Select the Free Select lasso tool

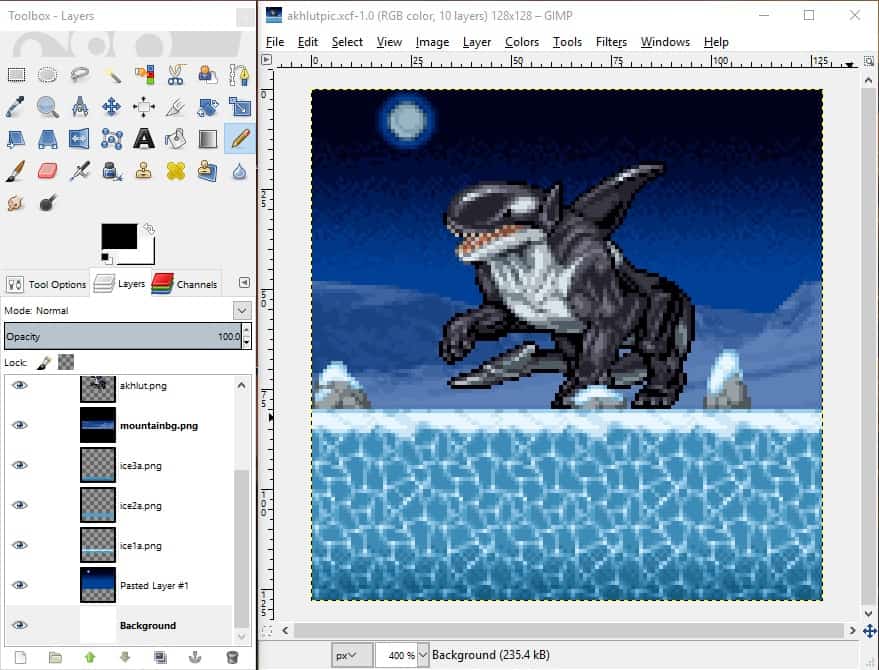tap(80, 75)
